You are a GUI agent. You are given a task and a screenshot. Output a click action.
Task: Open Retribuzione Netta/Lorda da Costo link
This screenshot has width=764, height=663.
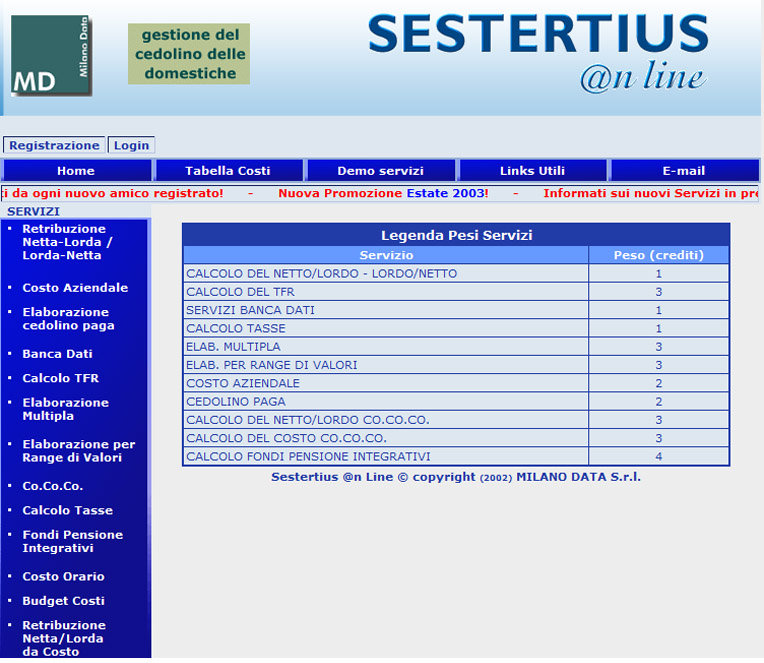(64, 638)
